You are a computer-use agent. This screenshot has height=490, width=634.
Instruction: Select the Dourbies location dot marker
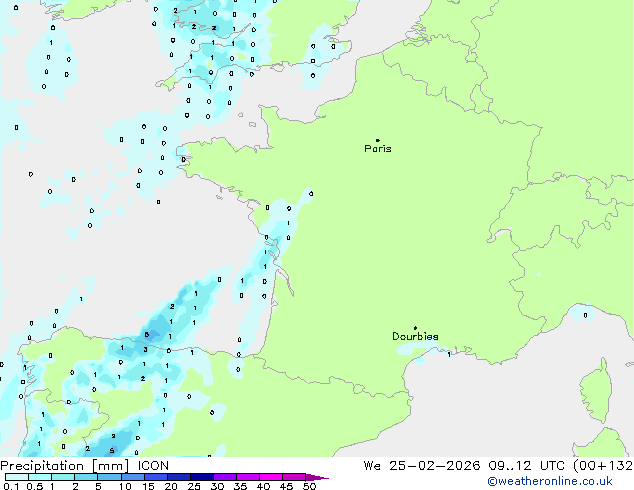[x=415, y=328]
